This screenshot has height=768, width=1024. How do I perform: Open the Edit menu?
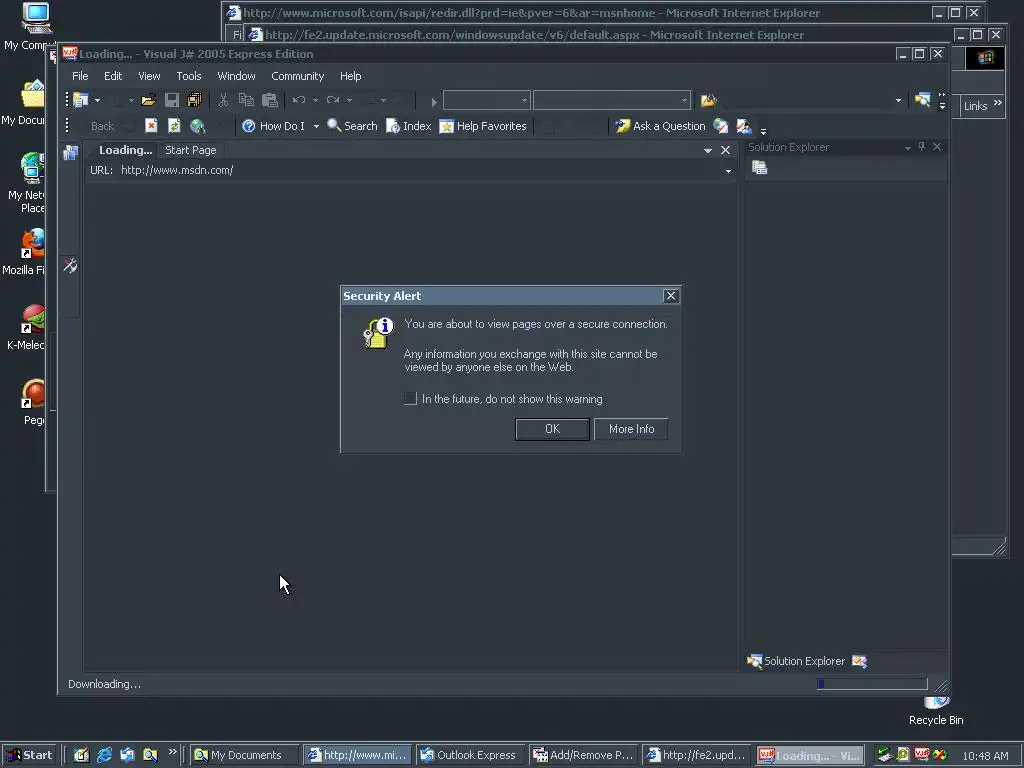point(113,76)
